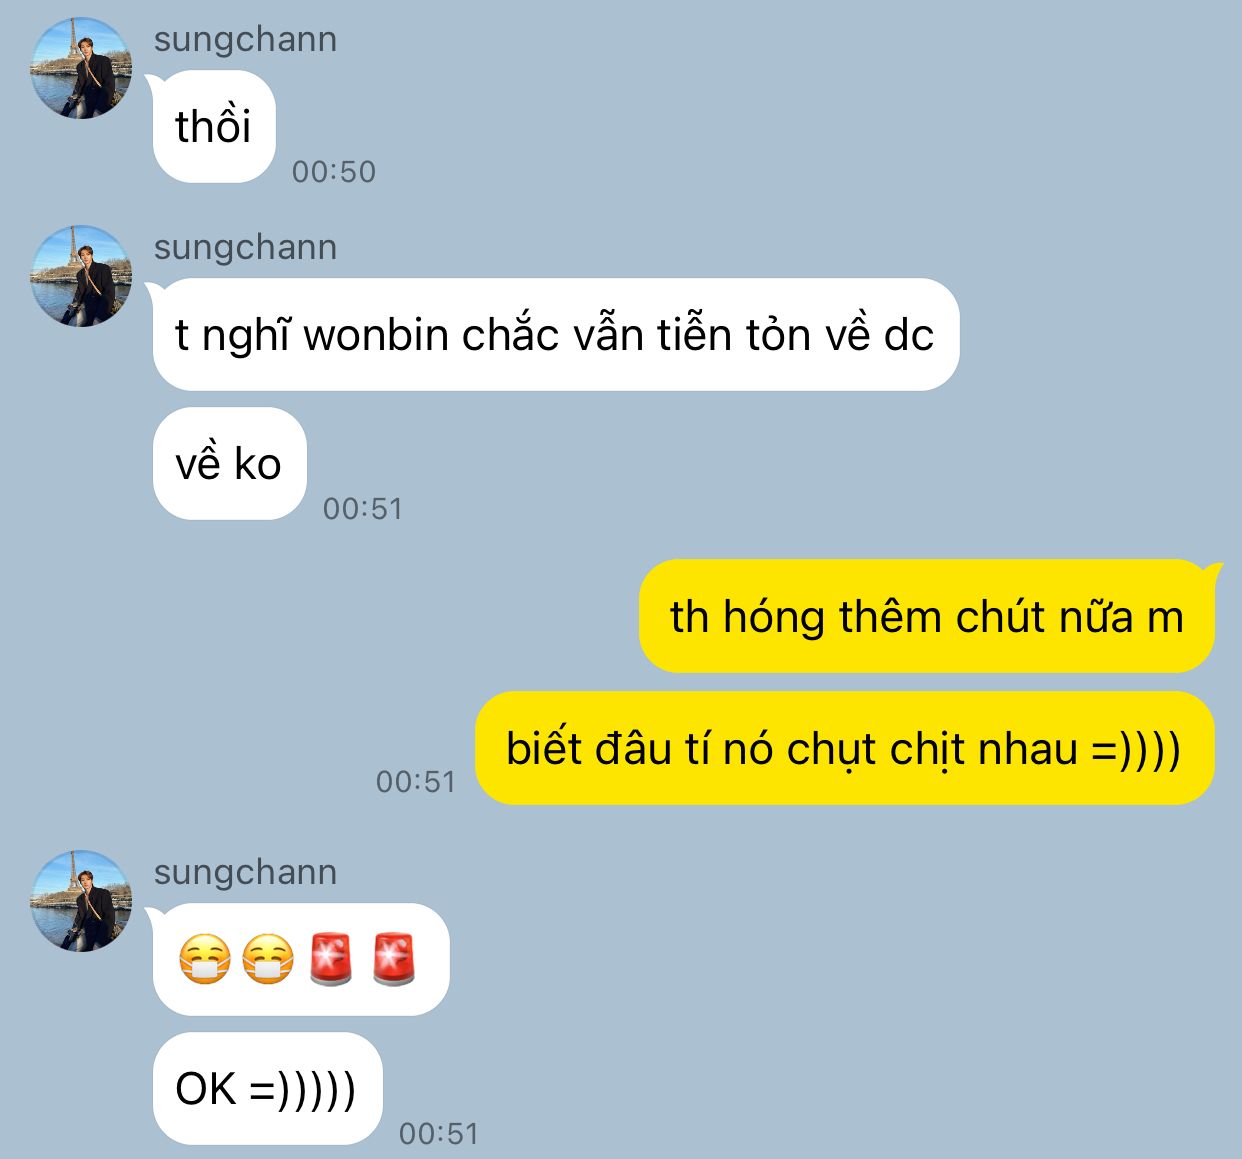Click the sungchann name above the emoji message

click(245, 872)
